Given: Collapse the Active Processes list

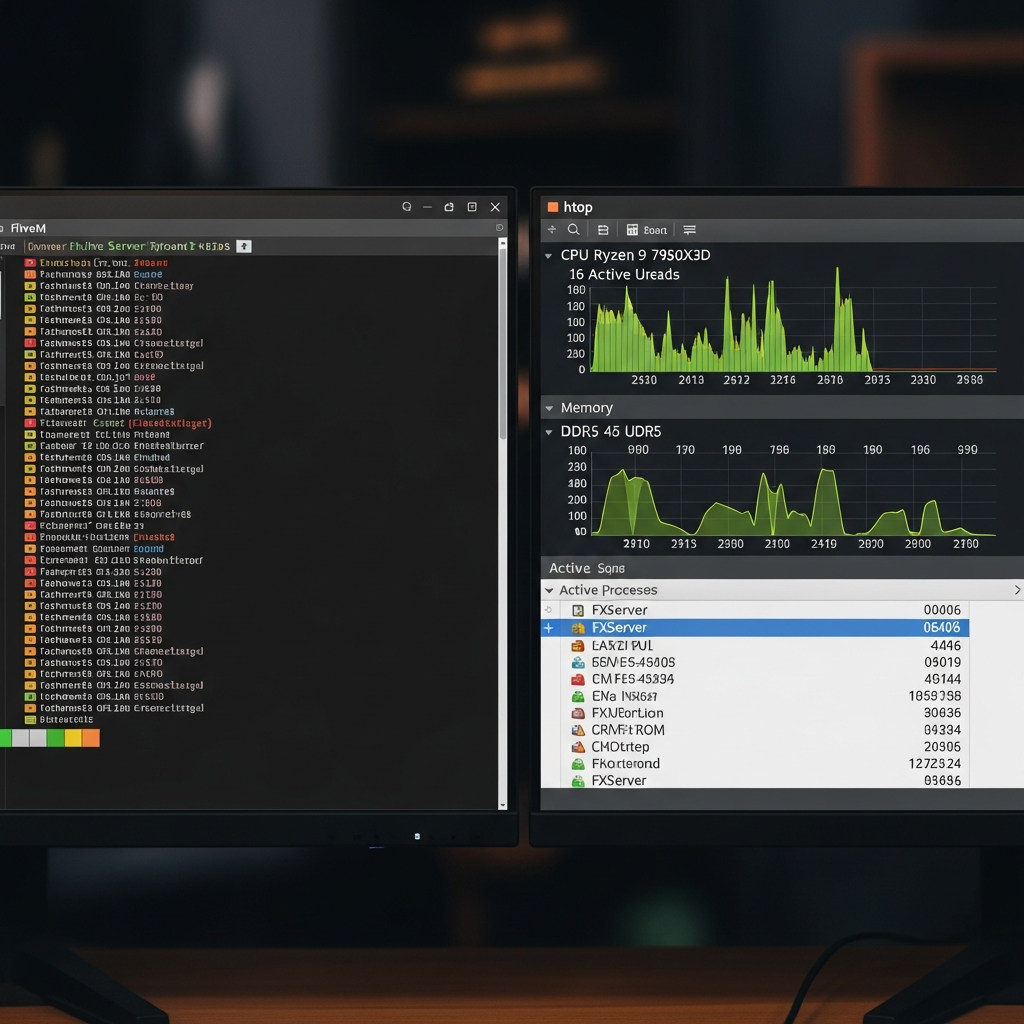Looking at the screenshot, I should [x=548, y=590].
